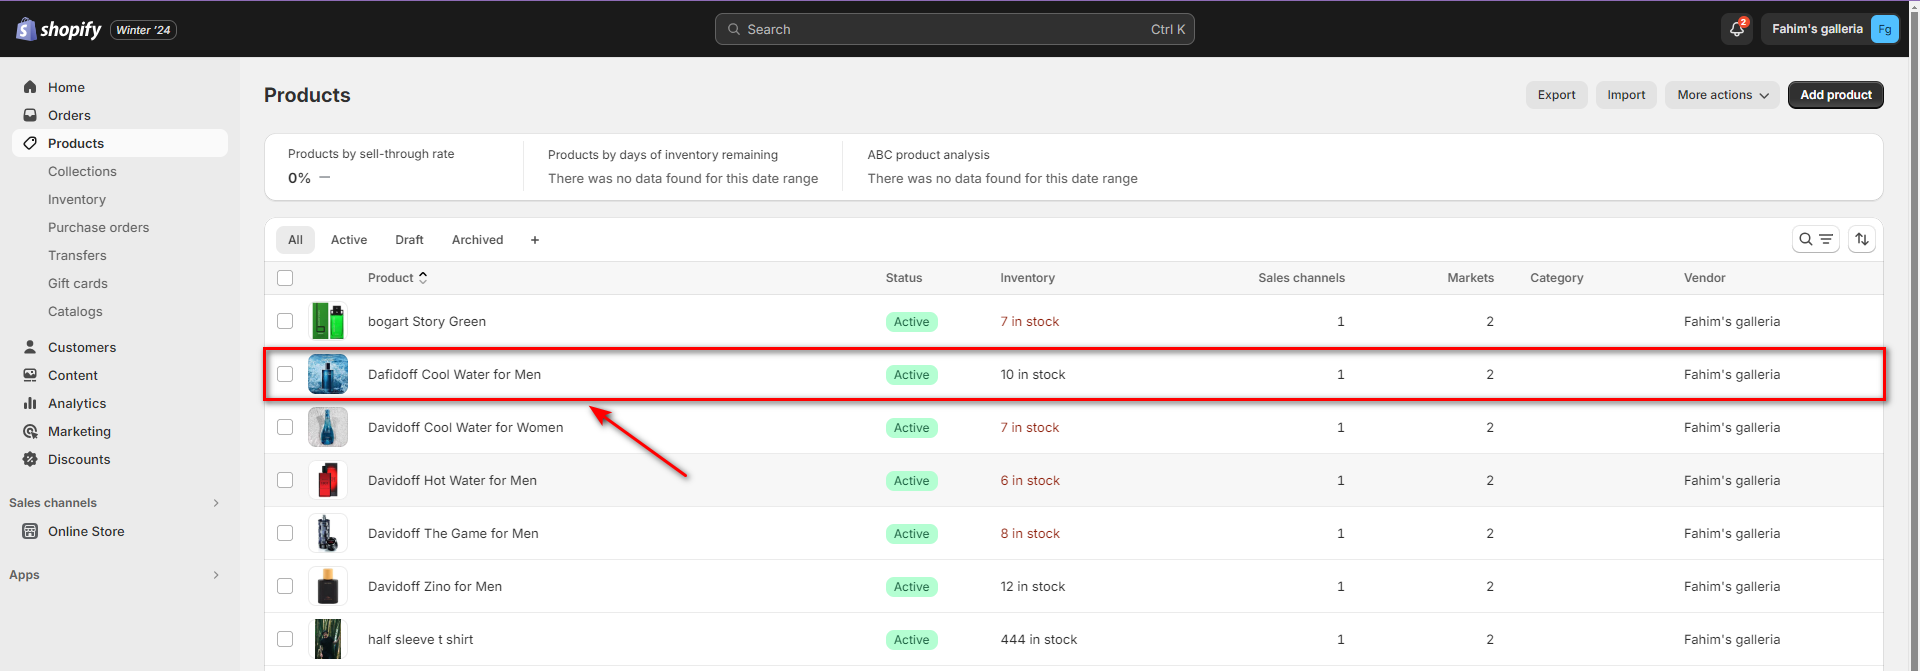1920x671 pixels.
Task: Click the Winter '24 edition badge
Action: 143,30
